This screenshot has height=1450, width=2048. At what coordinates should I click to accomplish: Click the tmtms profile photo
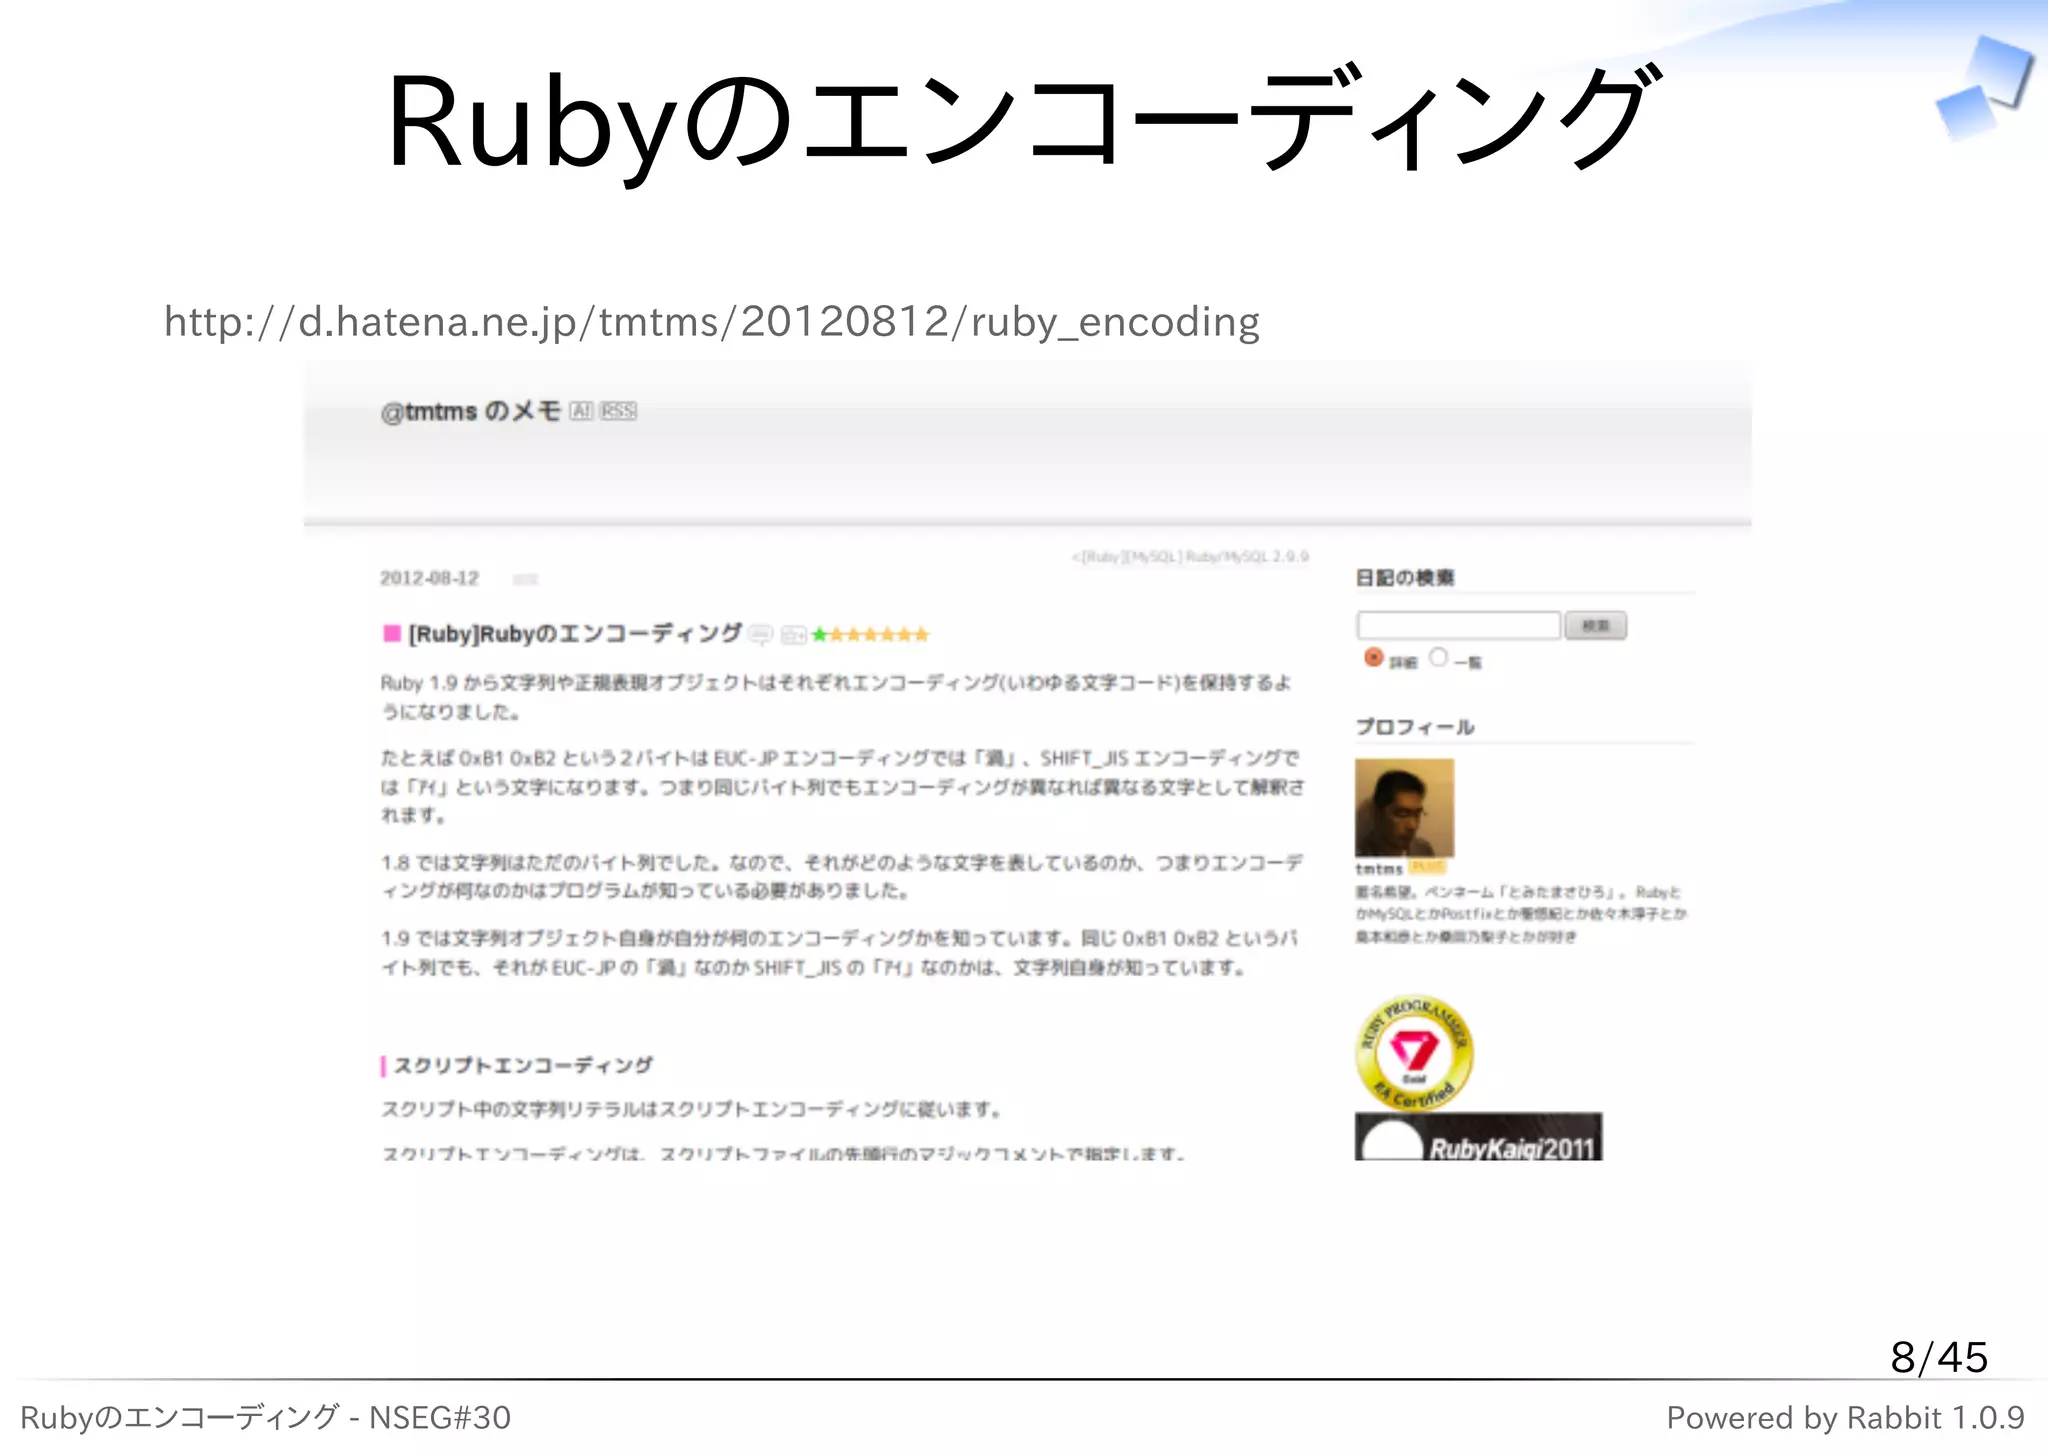1404,808
